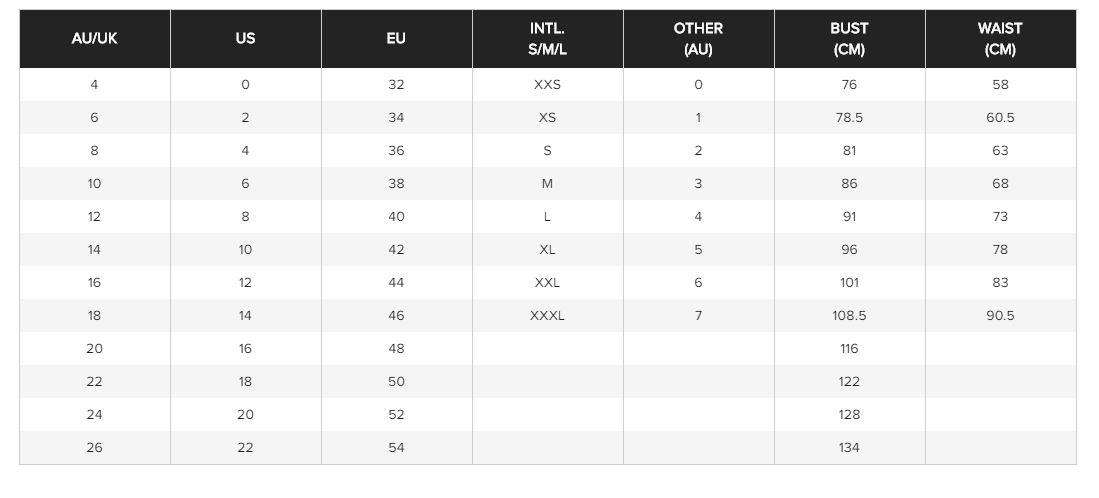Select the INTL. S/M/L header cell
1099x498 pixels.
coord(547,39)
